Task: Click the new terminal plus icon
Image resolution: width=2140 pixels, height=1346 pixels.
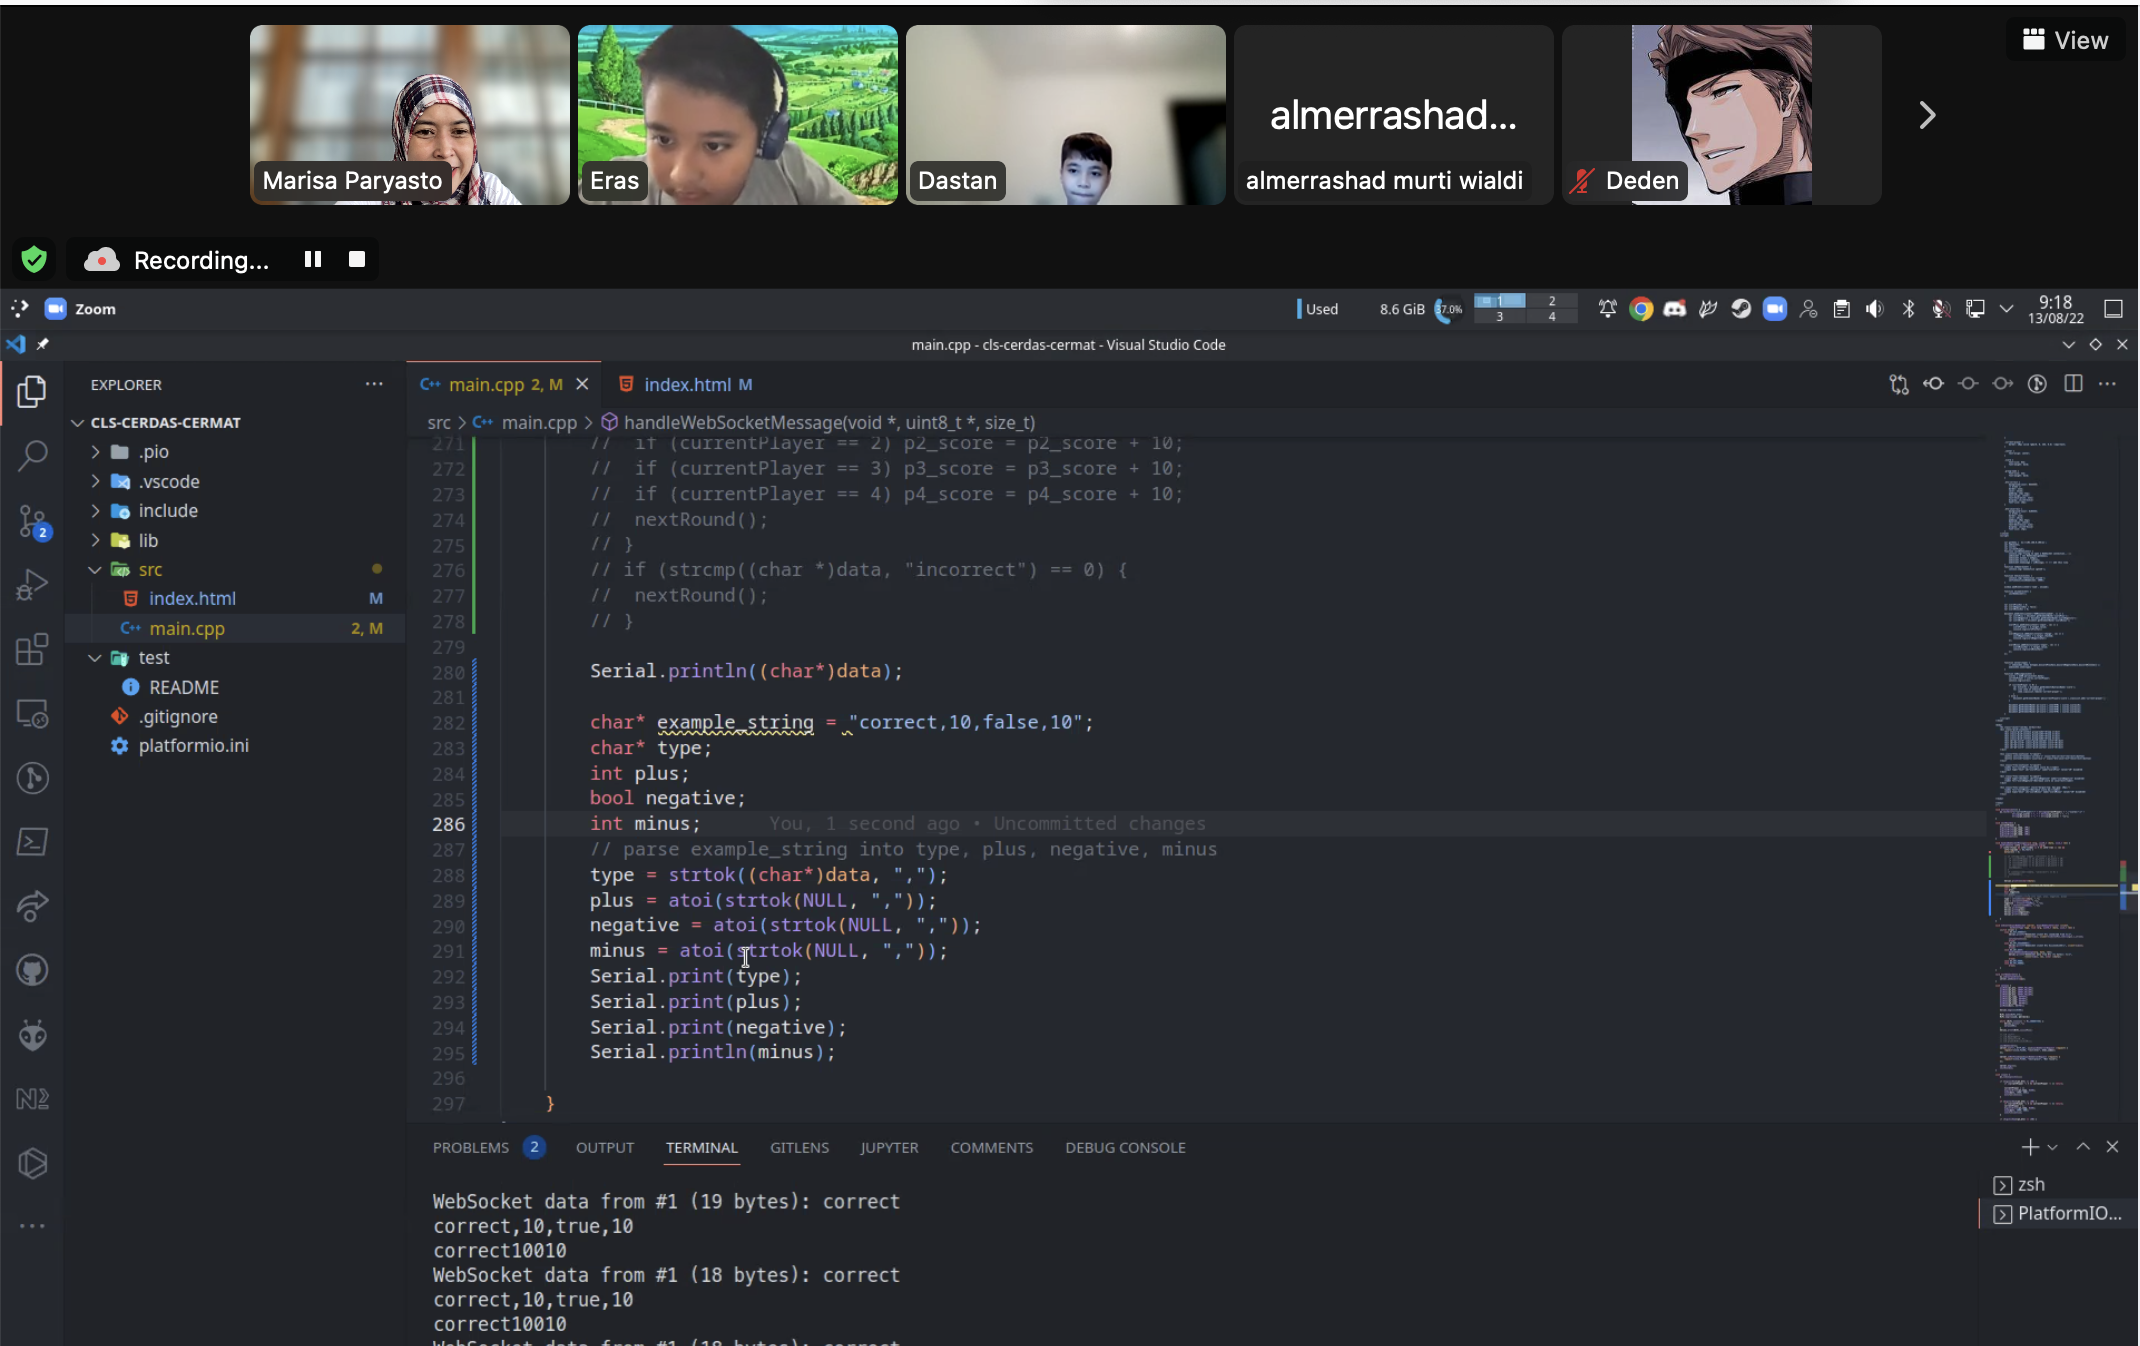Action: (2029, 1147)
